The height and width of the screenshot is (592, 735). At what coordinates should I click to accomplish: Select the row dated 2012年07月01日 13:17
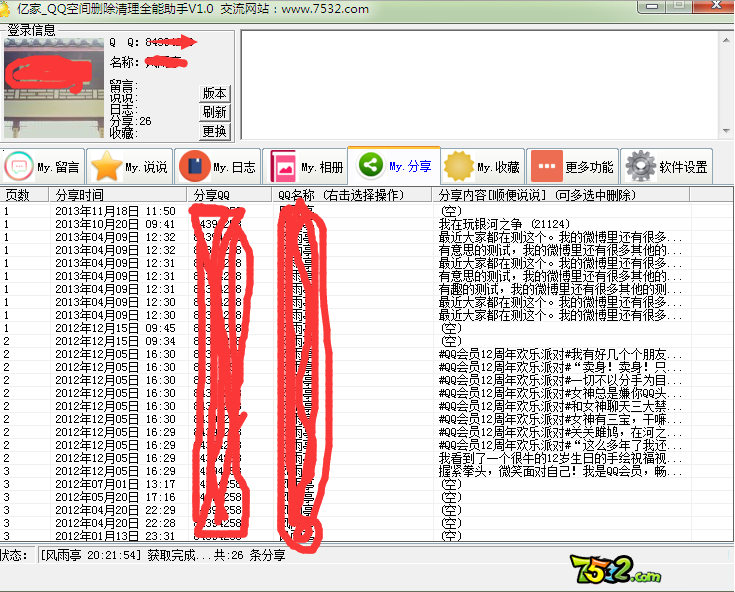367,484
